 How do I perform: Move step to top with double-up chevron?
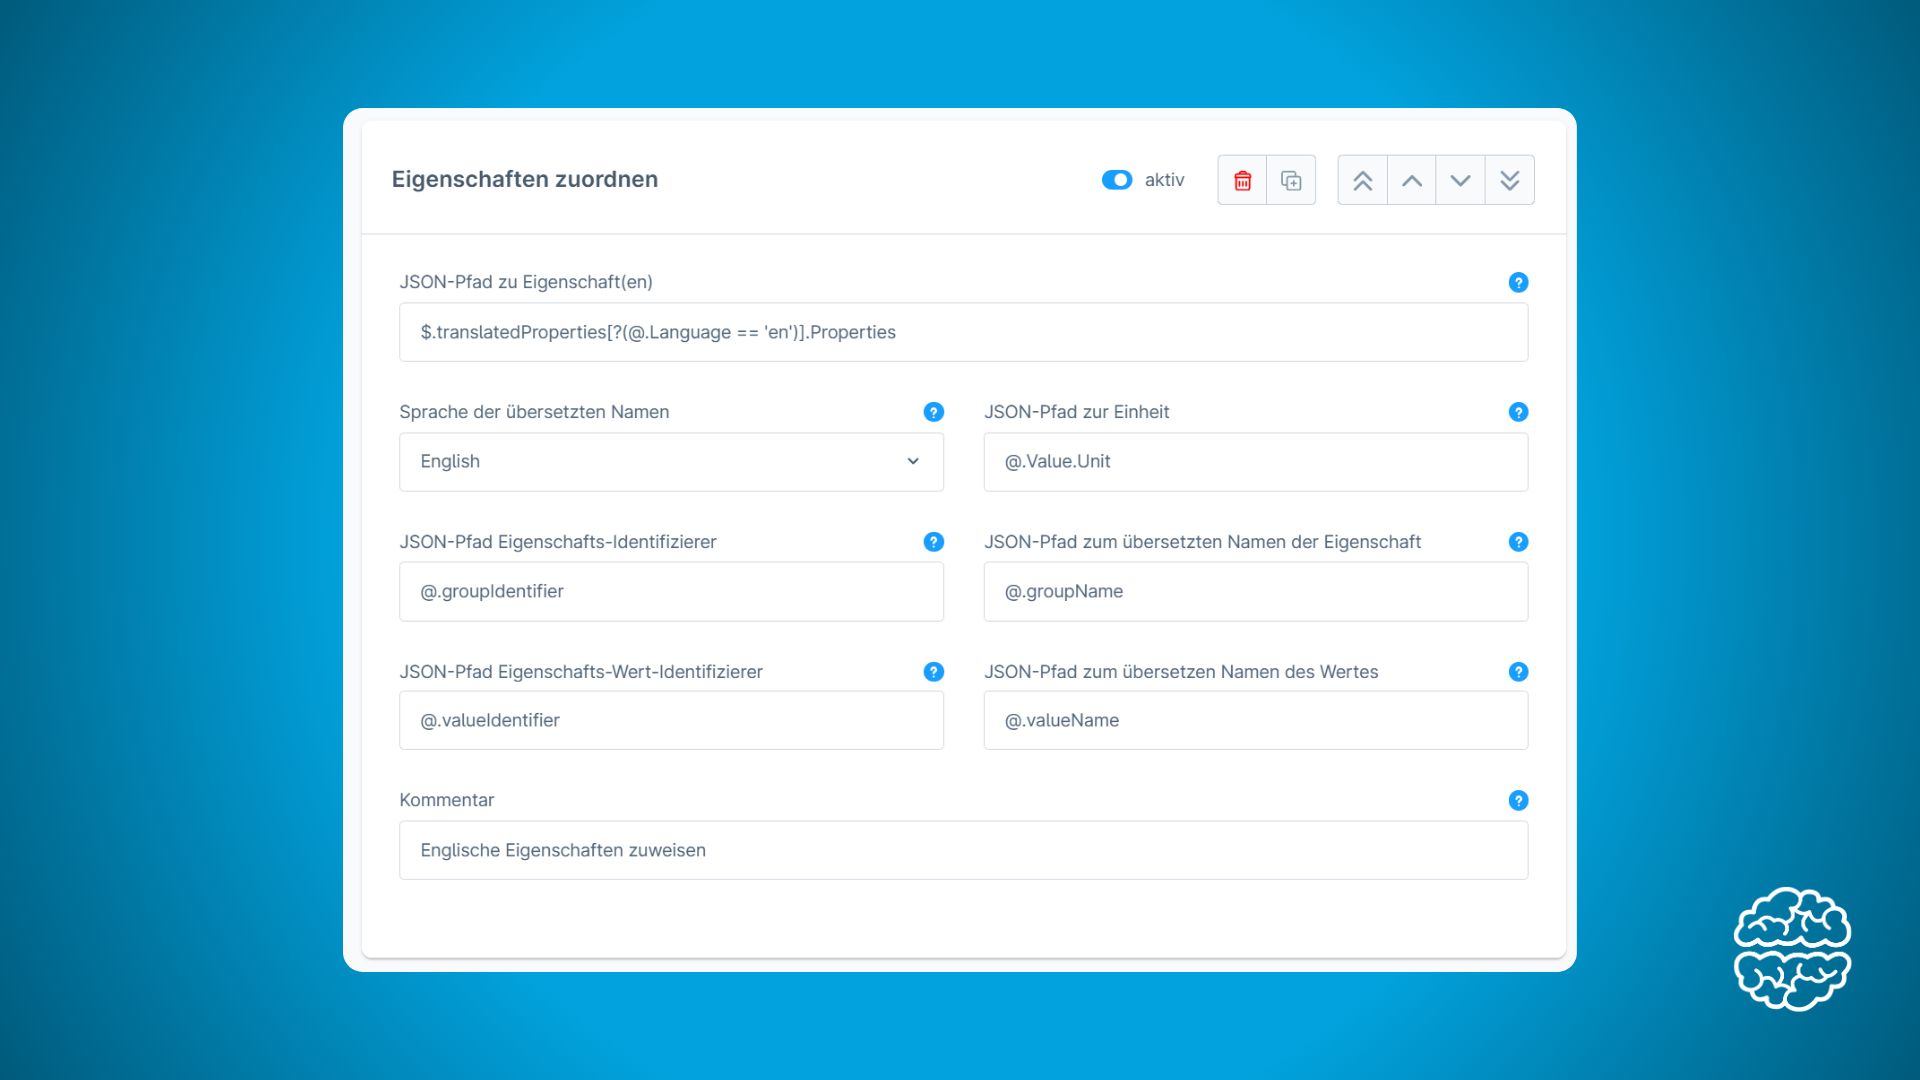pos(1362,180)
